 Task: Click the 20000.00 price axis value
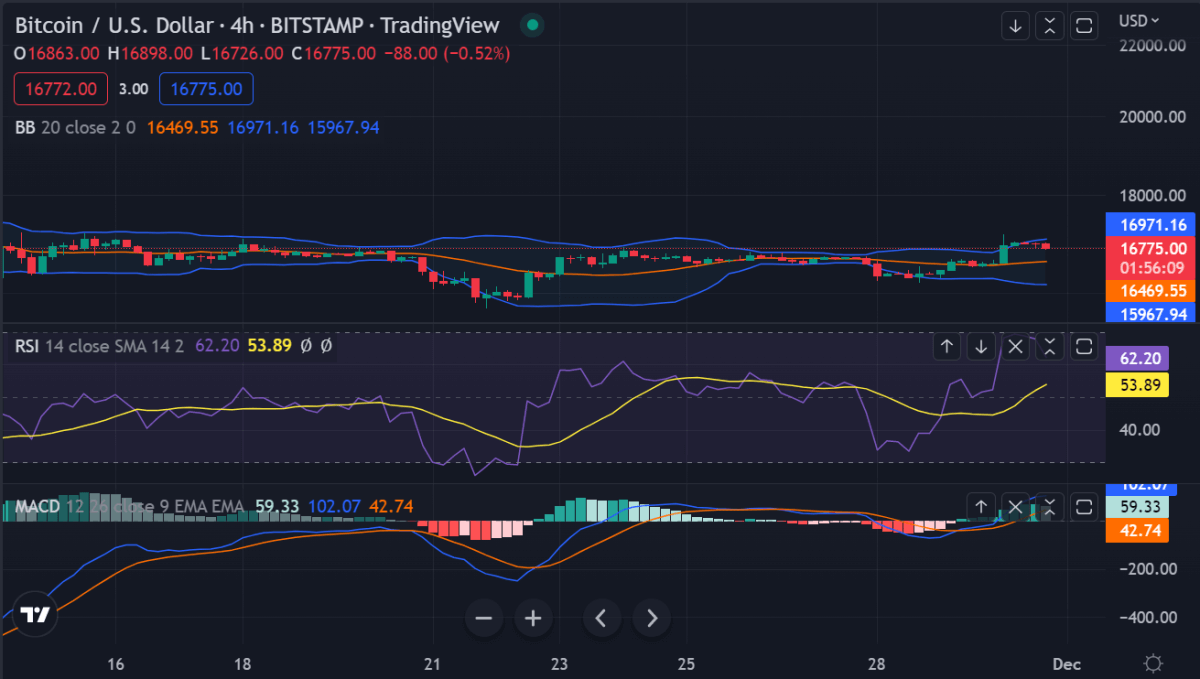coord(1153,117)
